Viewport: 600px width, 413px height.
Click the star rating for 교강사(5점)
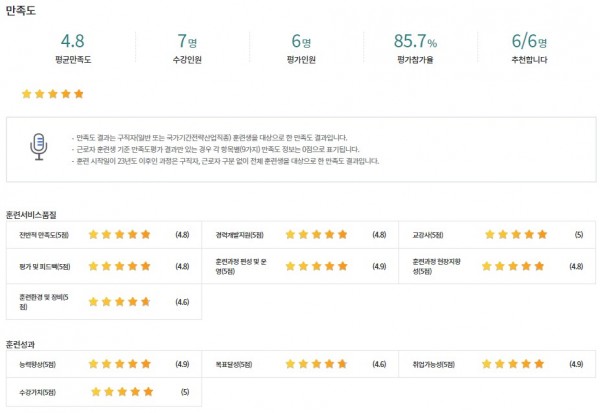[x=516, y=234]
